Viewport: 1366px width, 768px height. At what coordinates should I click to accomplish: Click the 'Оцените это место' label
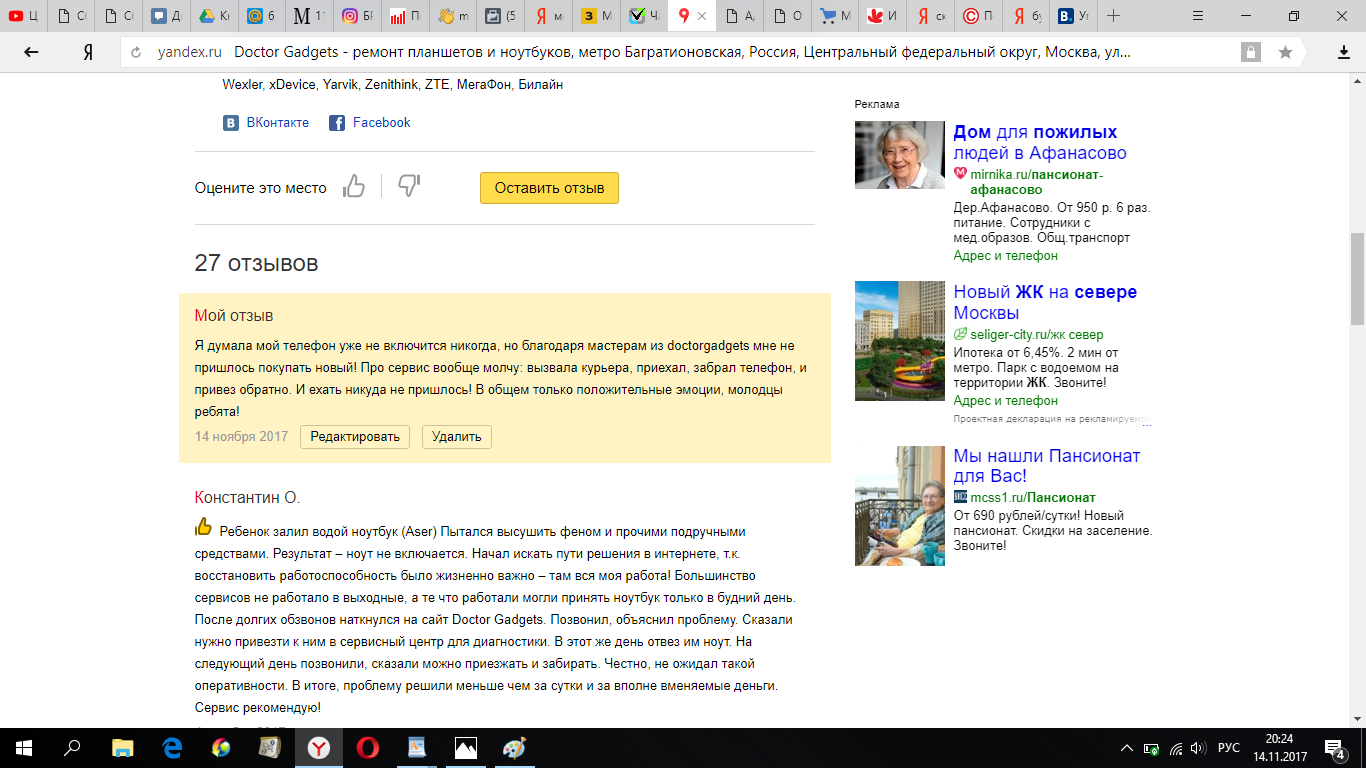(x=260, y=188)
